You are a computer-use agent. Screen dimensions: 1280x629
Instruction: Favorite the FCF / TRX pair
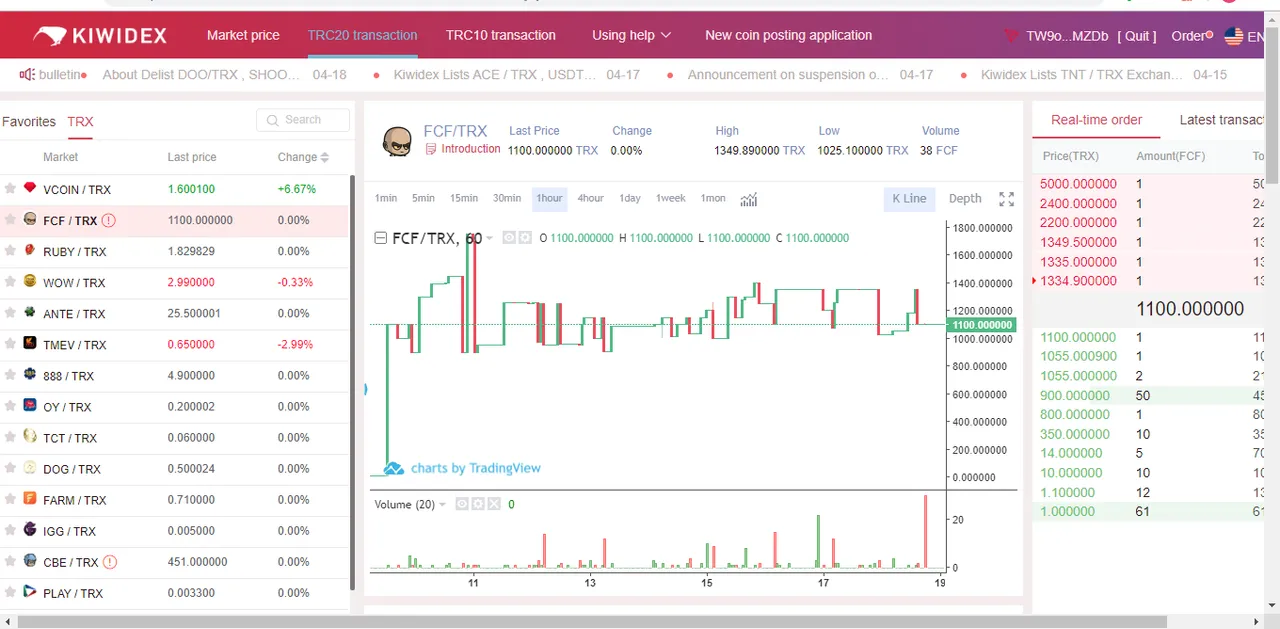point(10,219)
